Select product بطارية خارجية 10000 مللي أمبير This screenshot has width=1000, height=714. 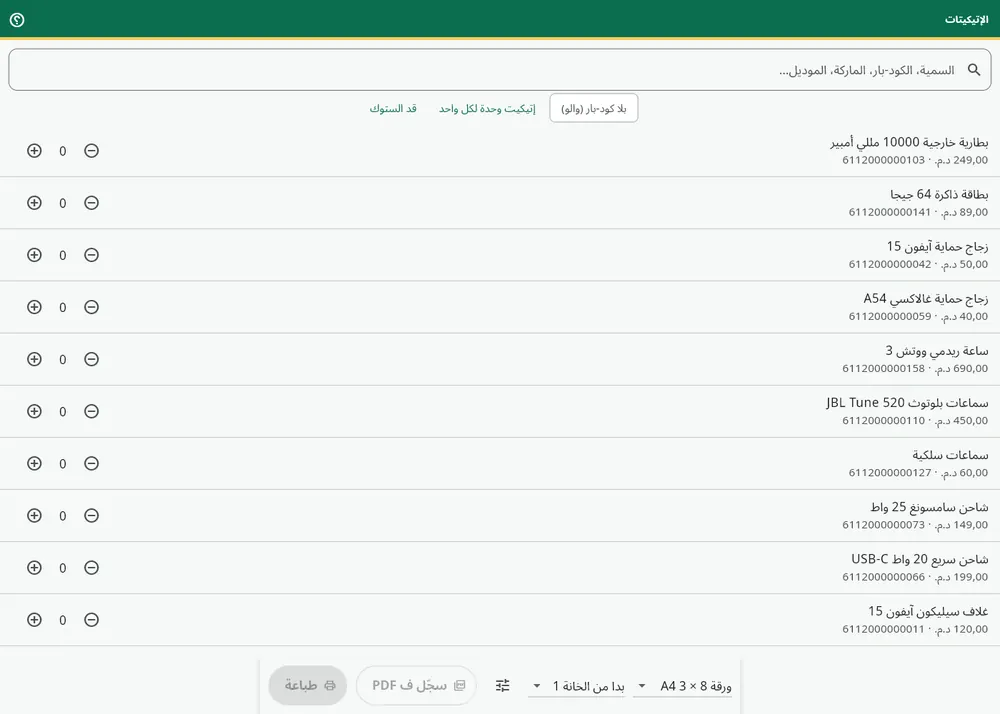[500, 150]
